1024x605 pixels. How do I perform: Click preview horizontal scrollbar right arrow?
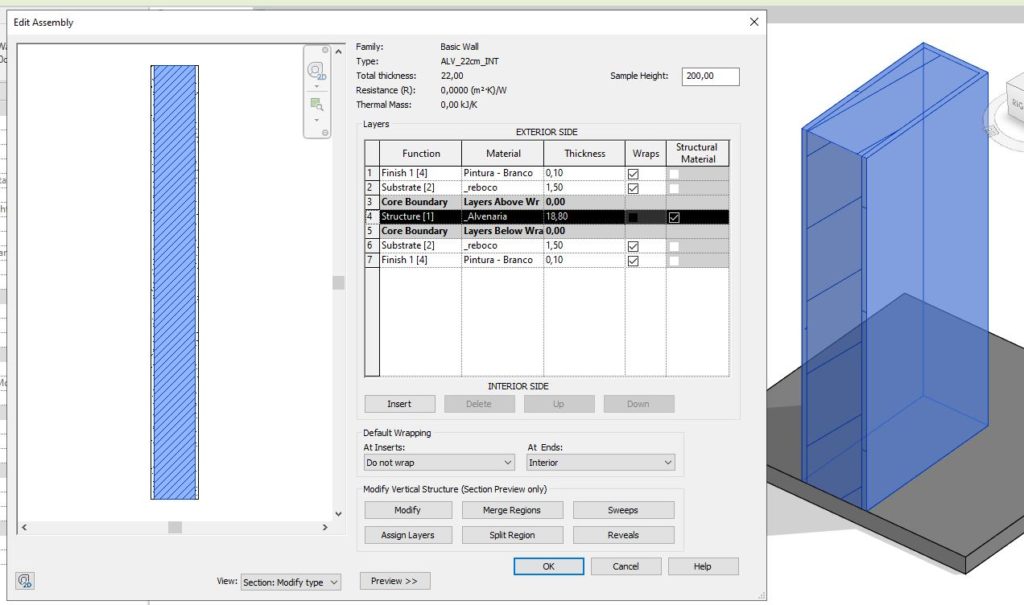click(x=325, y=527)
